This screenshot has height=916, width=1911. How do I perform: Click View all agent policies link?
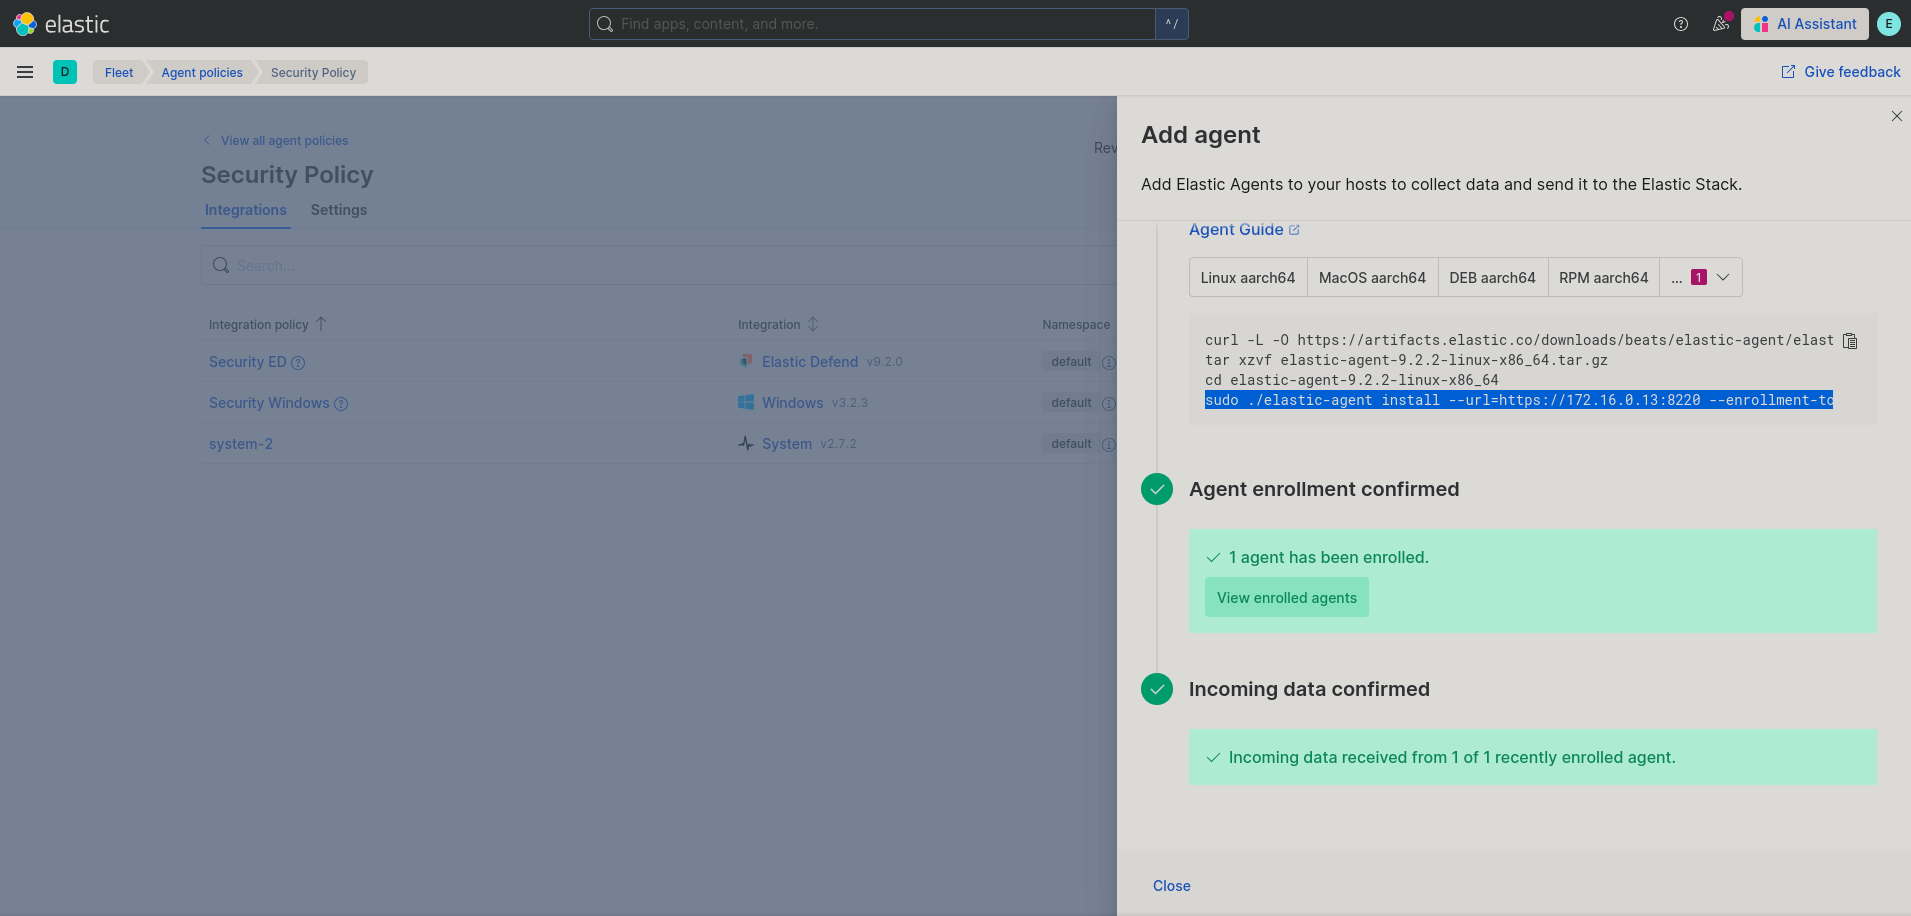(x=276, y=141)
